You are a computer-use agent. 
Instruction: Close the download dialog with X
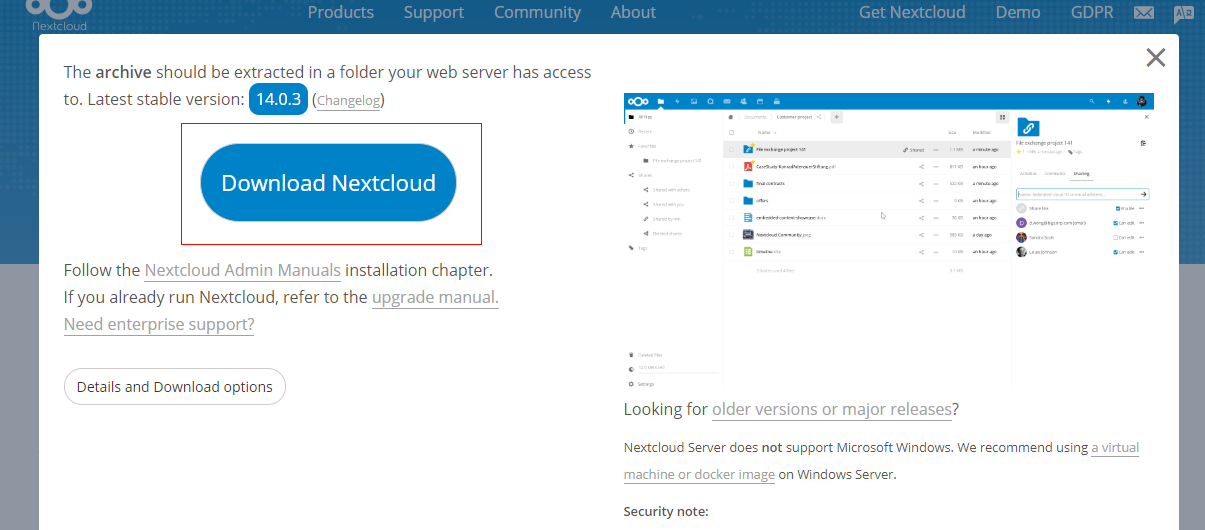(1155, 58)
